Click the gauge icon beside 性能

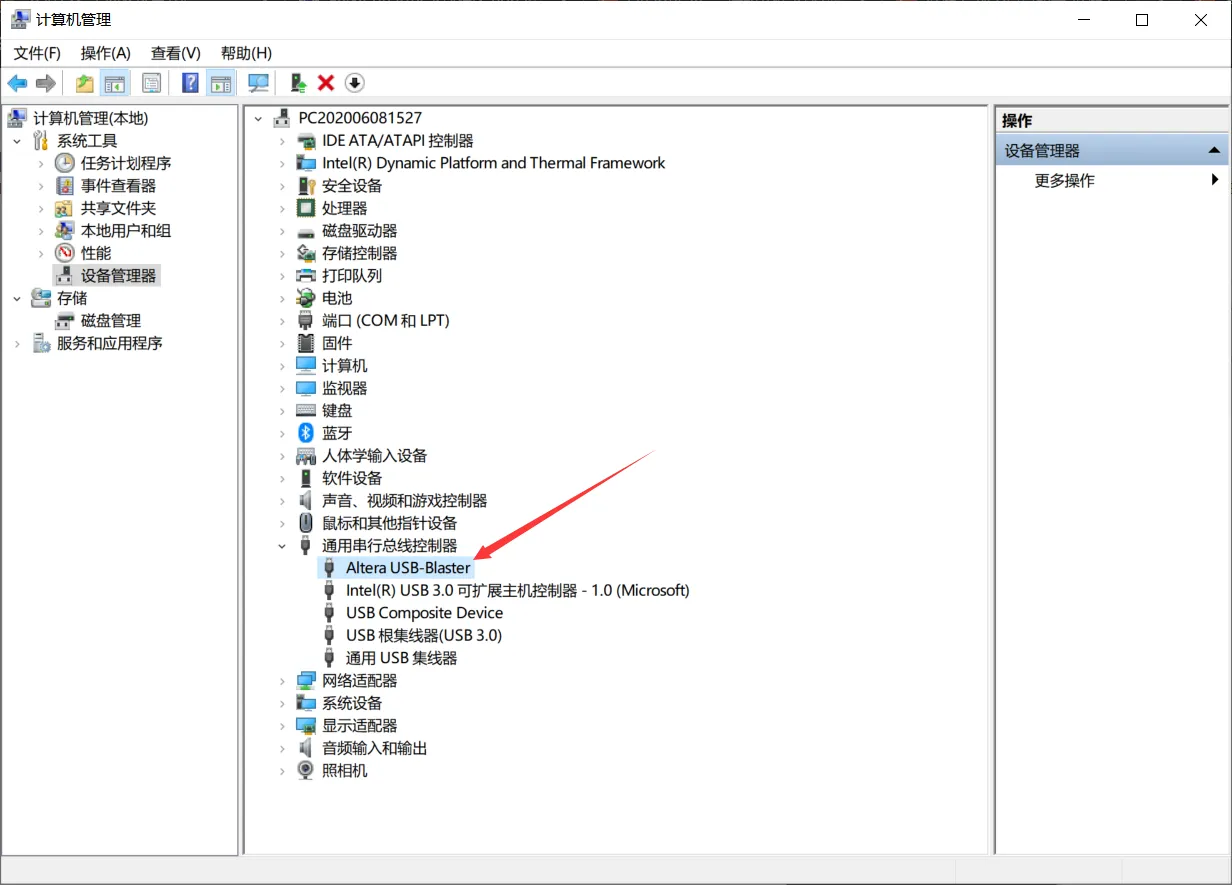tap(65, 253)
